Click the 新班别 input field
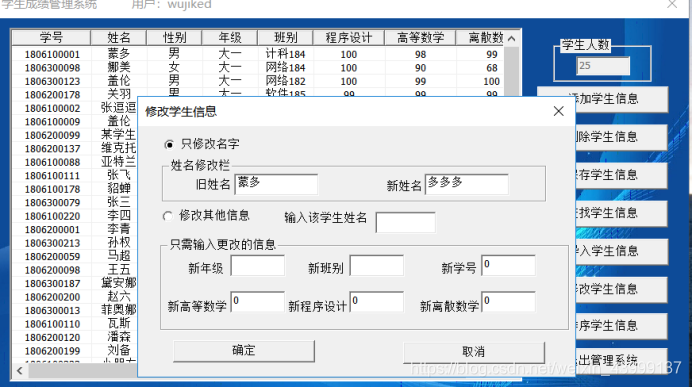This screenshot has width=692, height=387. (377, 265)
